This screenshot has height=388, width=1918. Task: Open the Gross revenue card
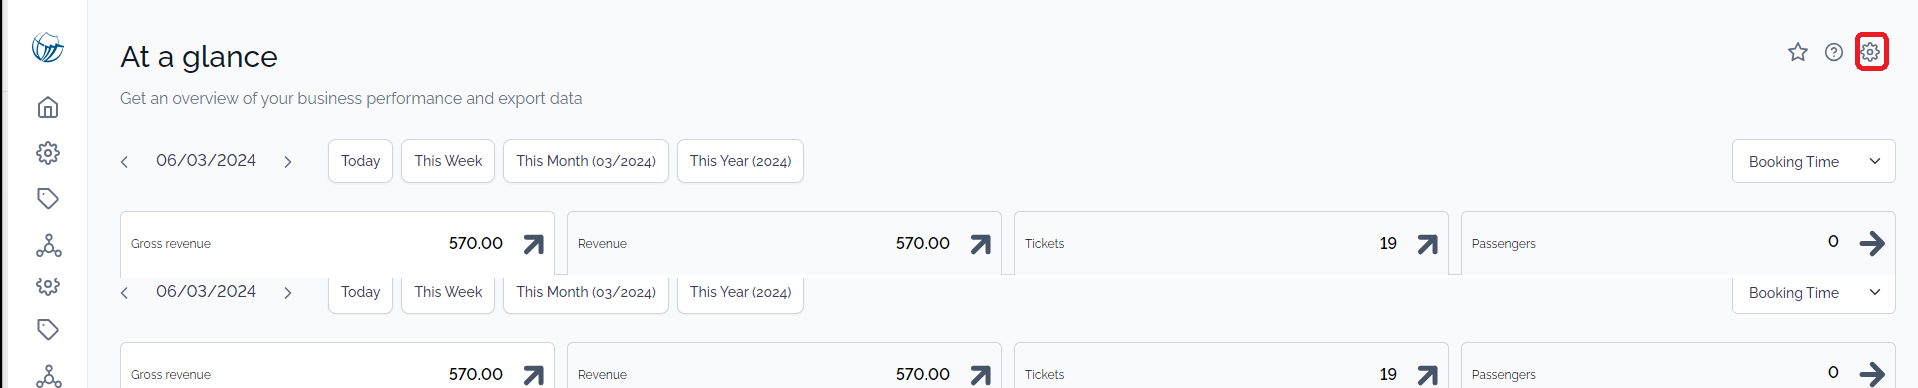(337, 243)
